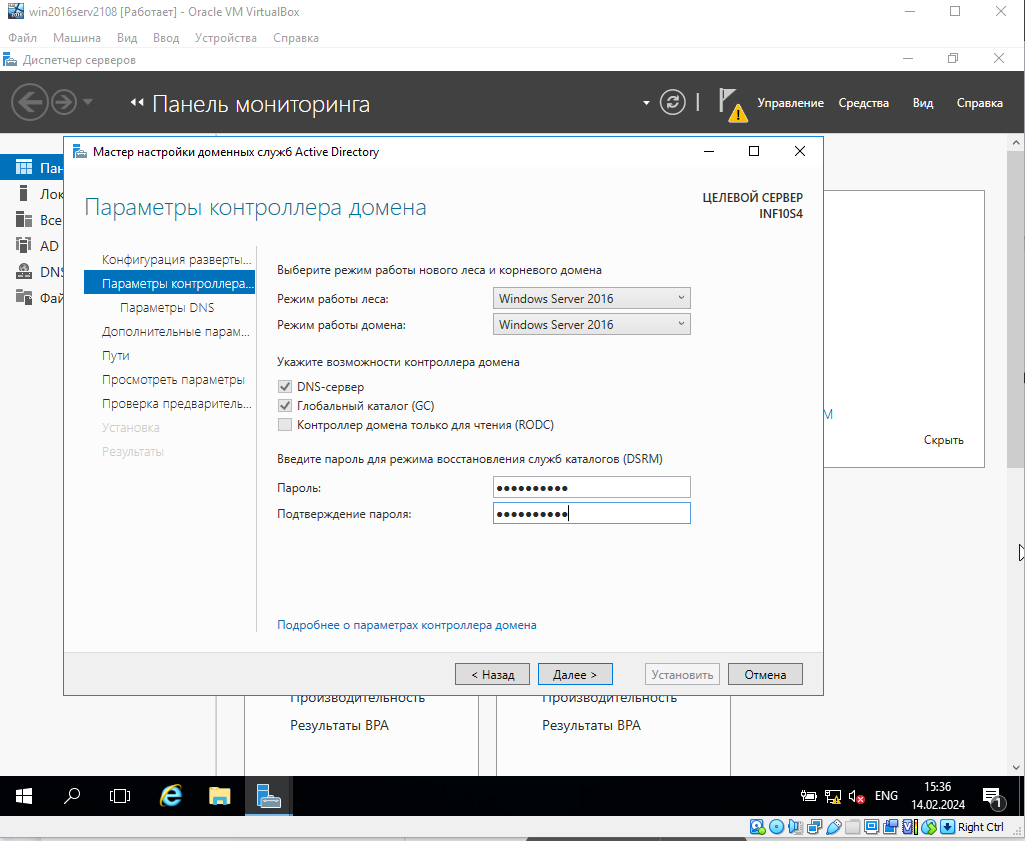Open Подробнее о параметрах контроллера домена link
The image size is (1025, 841).
[x=407, y=625]
